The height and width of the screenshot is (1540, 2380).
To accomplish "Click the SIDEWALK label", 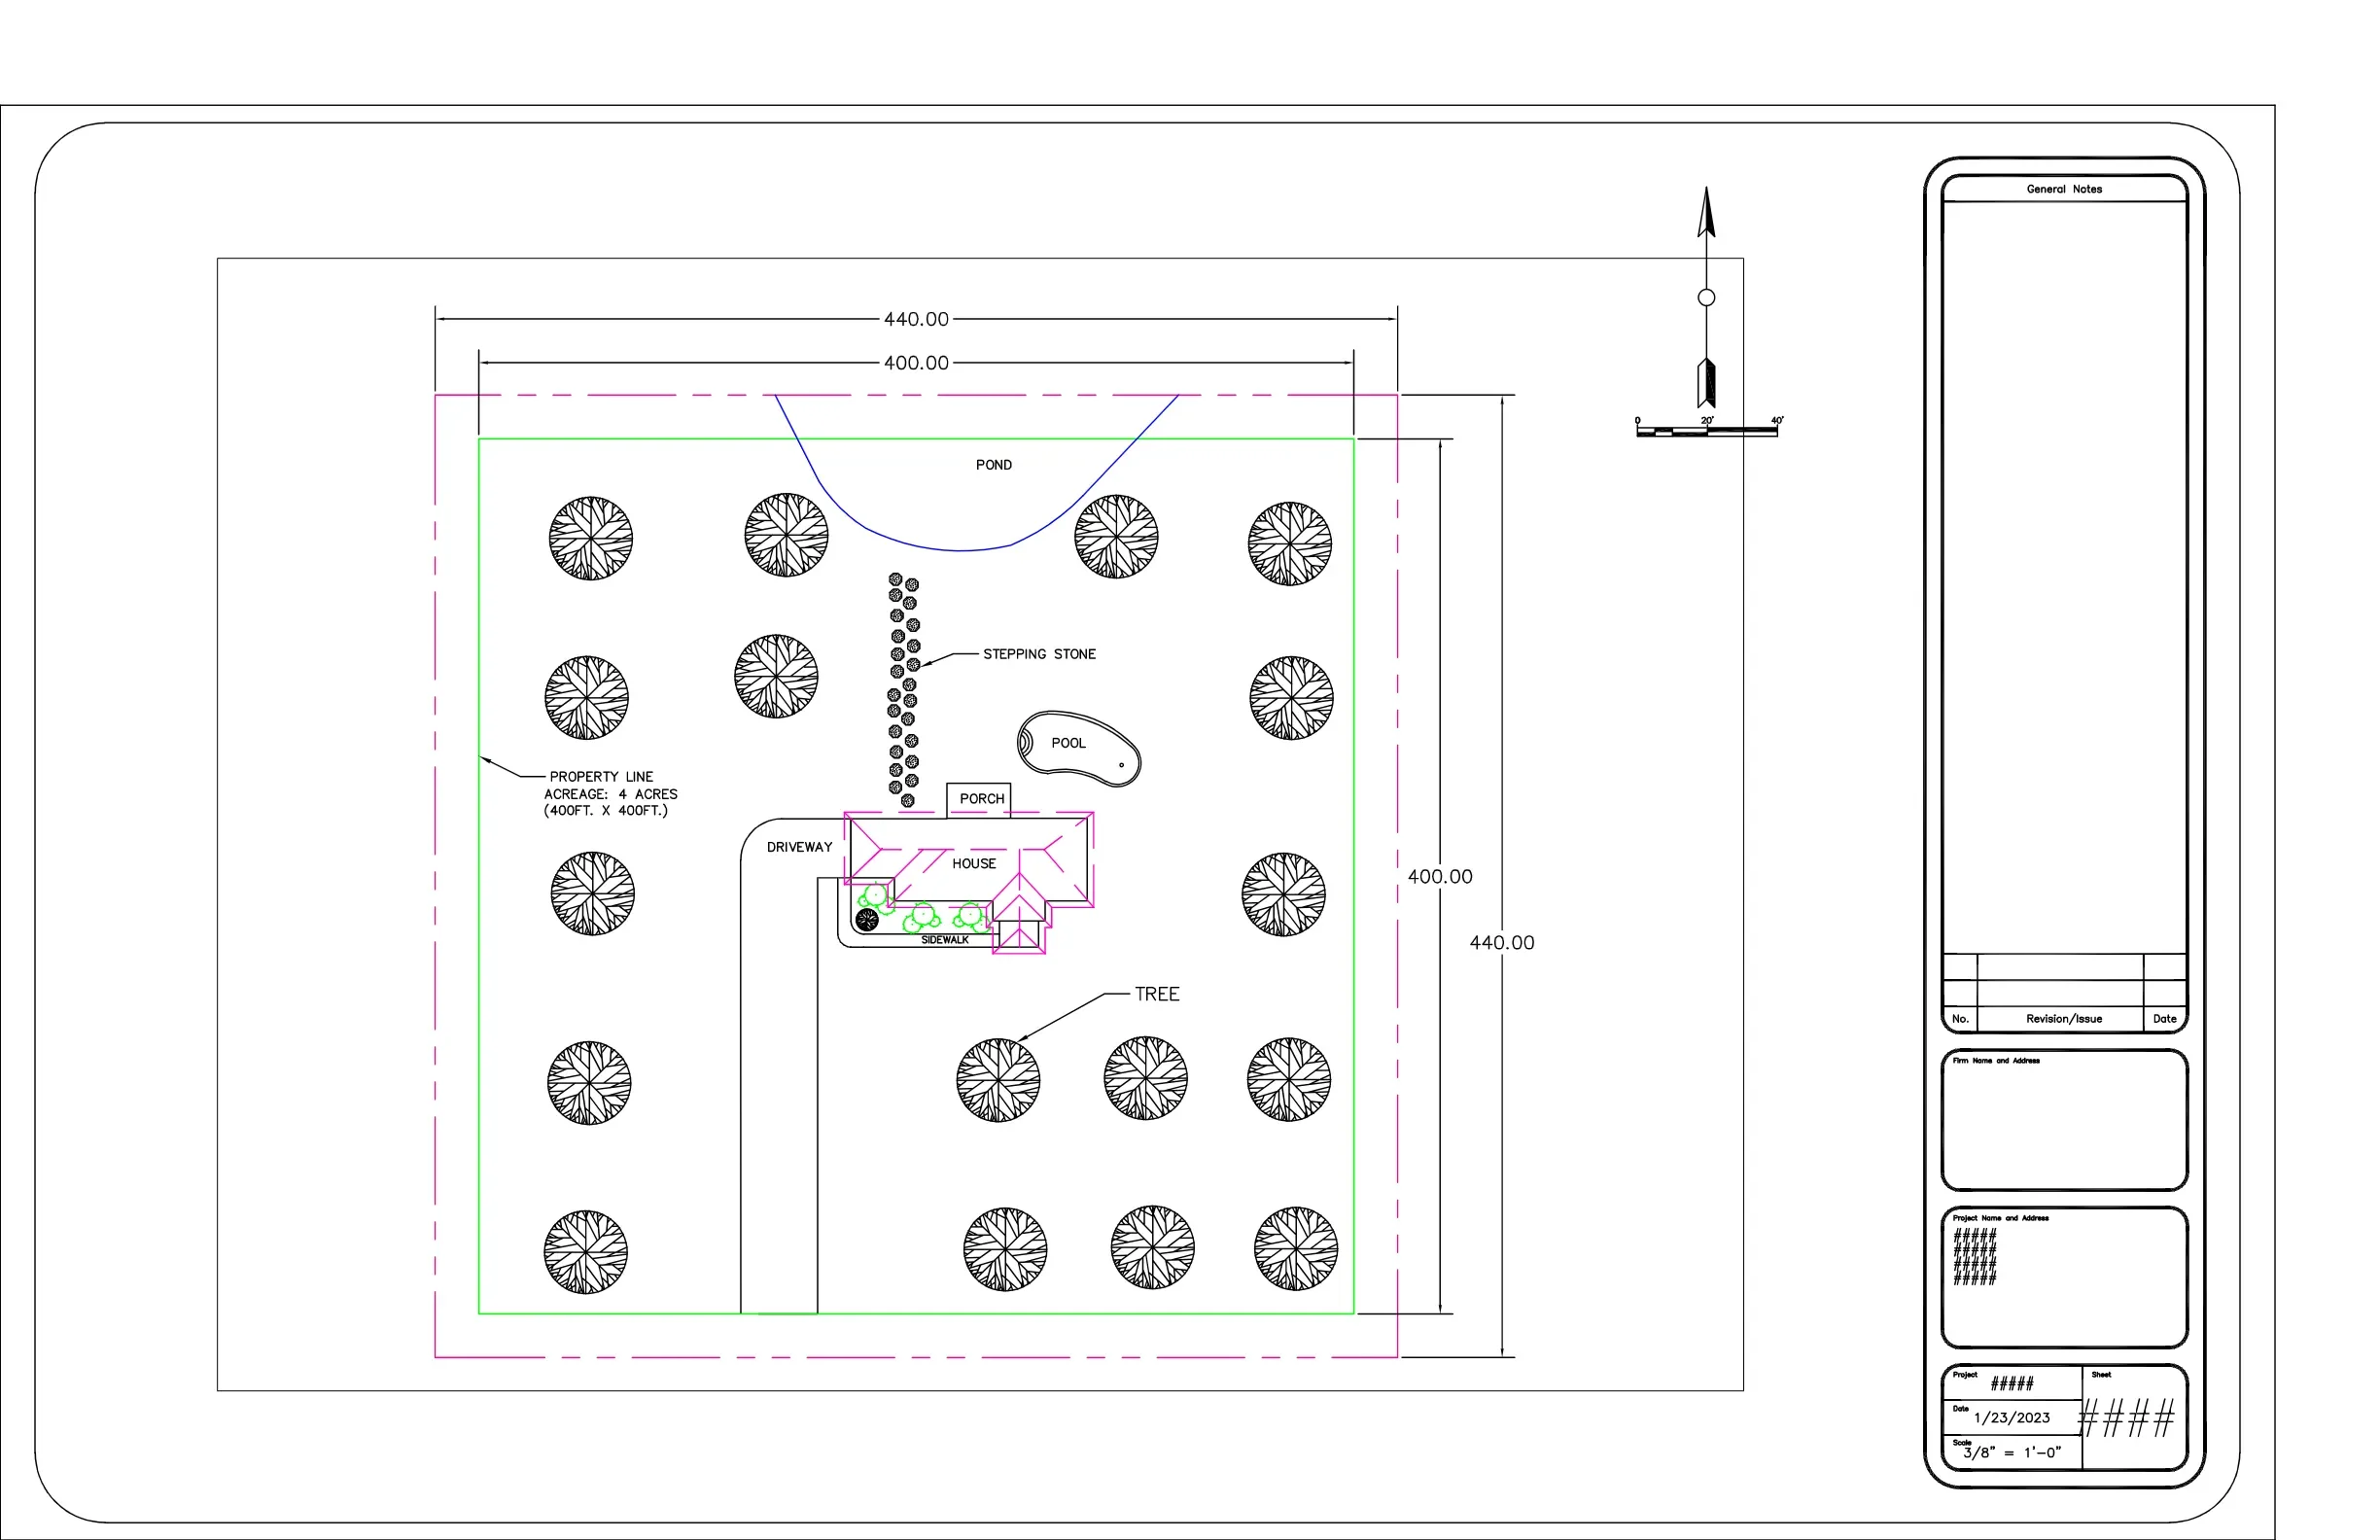I will click(x=944, y=940).
